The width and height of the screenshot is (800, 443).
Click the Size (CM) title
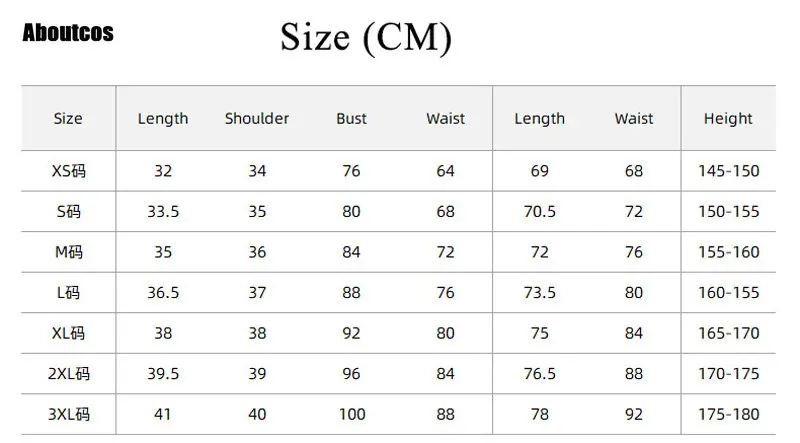(366, 37)
